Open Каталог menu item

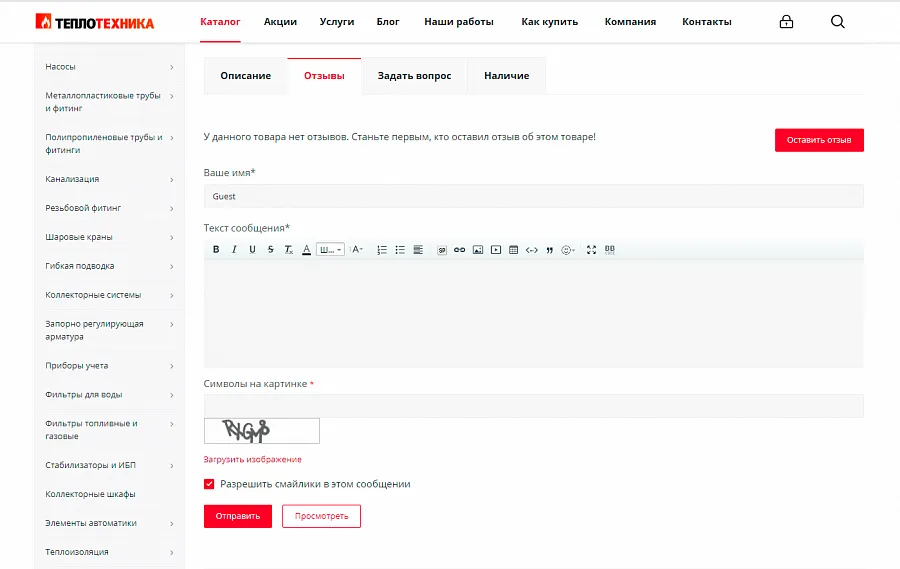[220, 22]
